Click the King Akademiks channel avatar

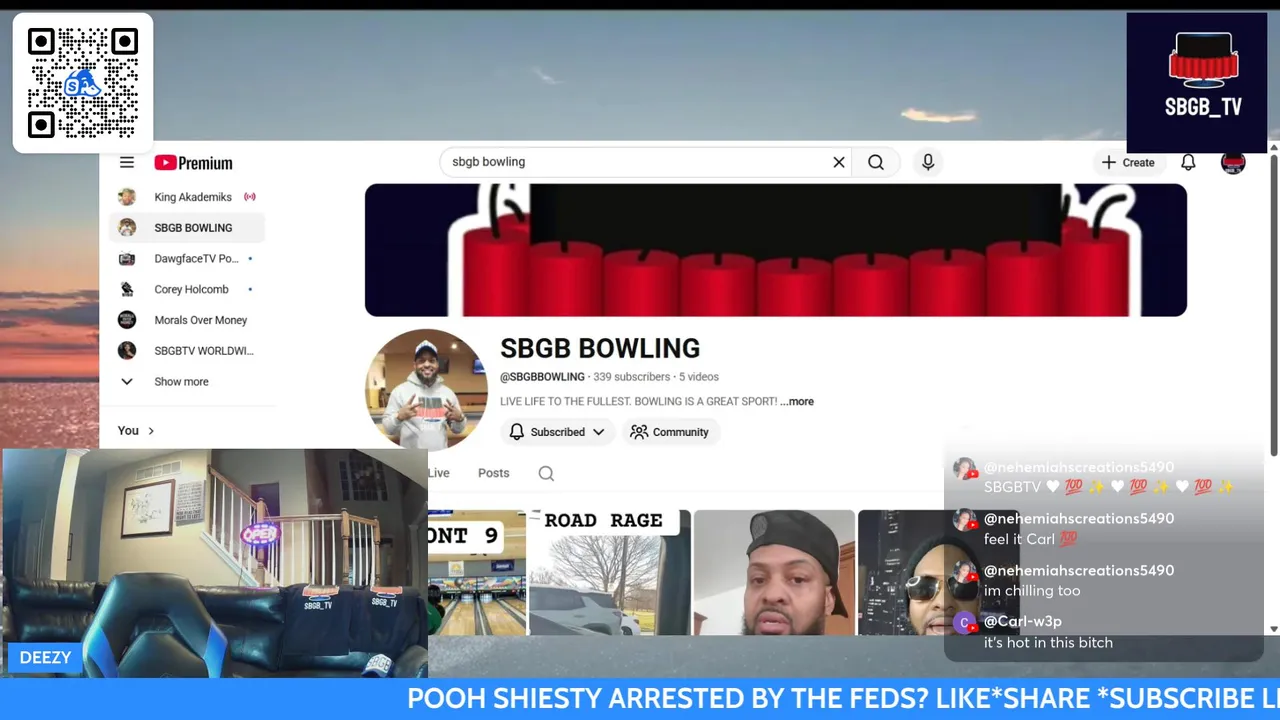tap(127, 197)
